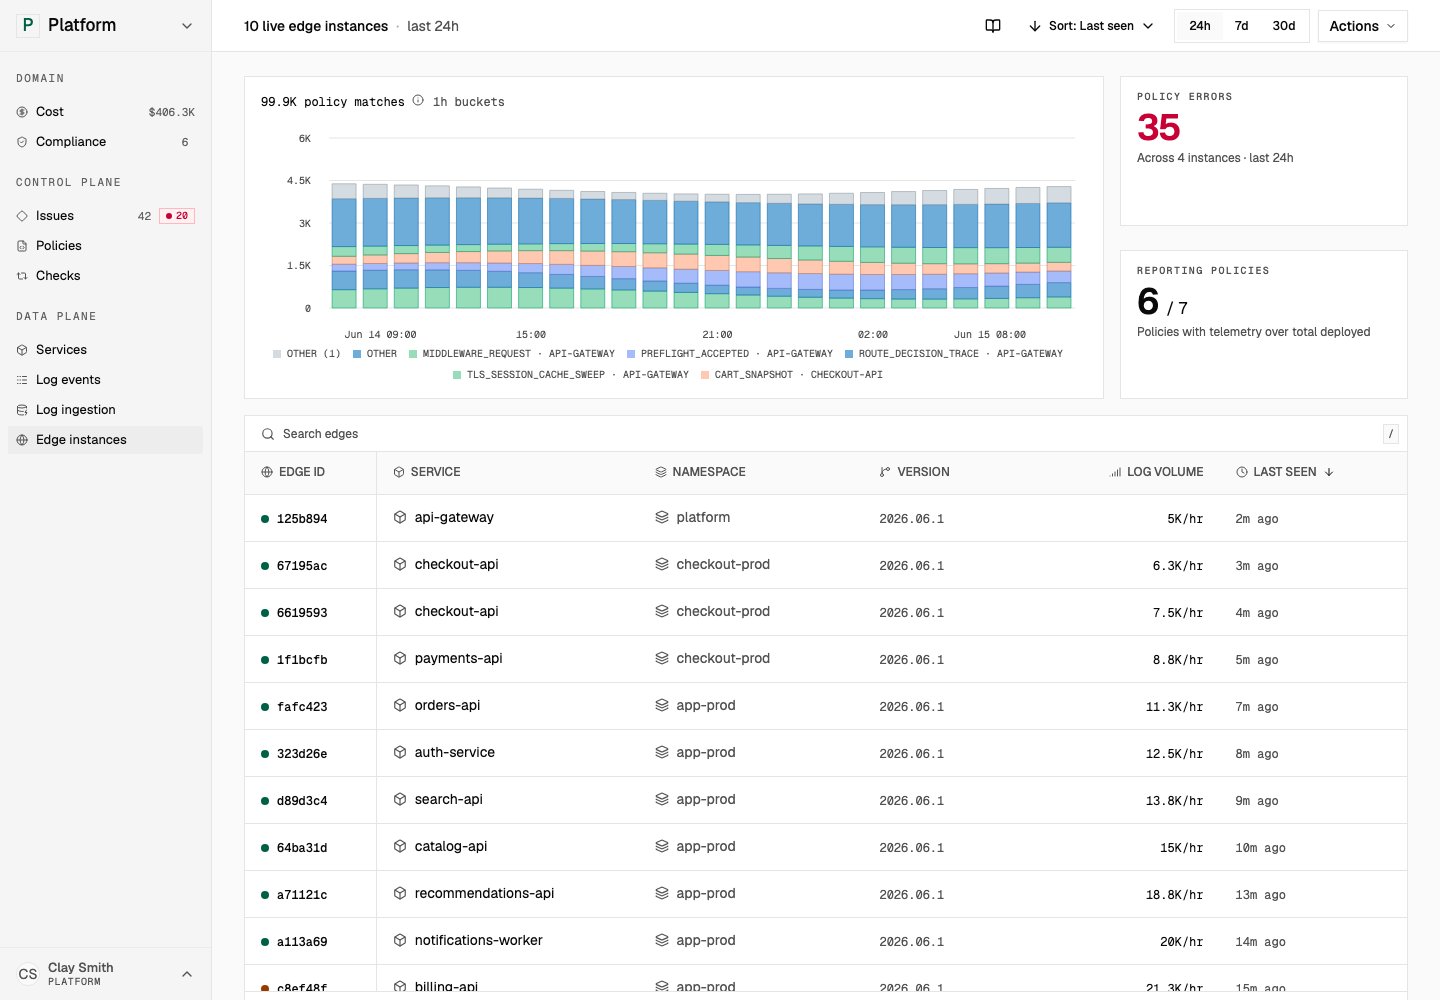This screenshot has height=1000, width=1440.
Task: Toggle PREFLIGHT_ACCEPTED legend series
Action: point(730,354)
